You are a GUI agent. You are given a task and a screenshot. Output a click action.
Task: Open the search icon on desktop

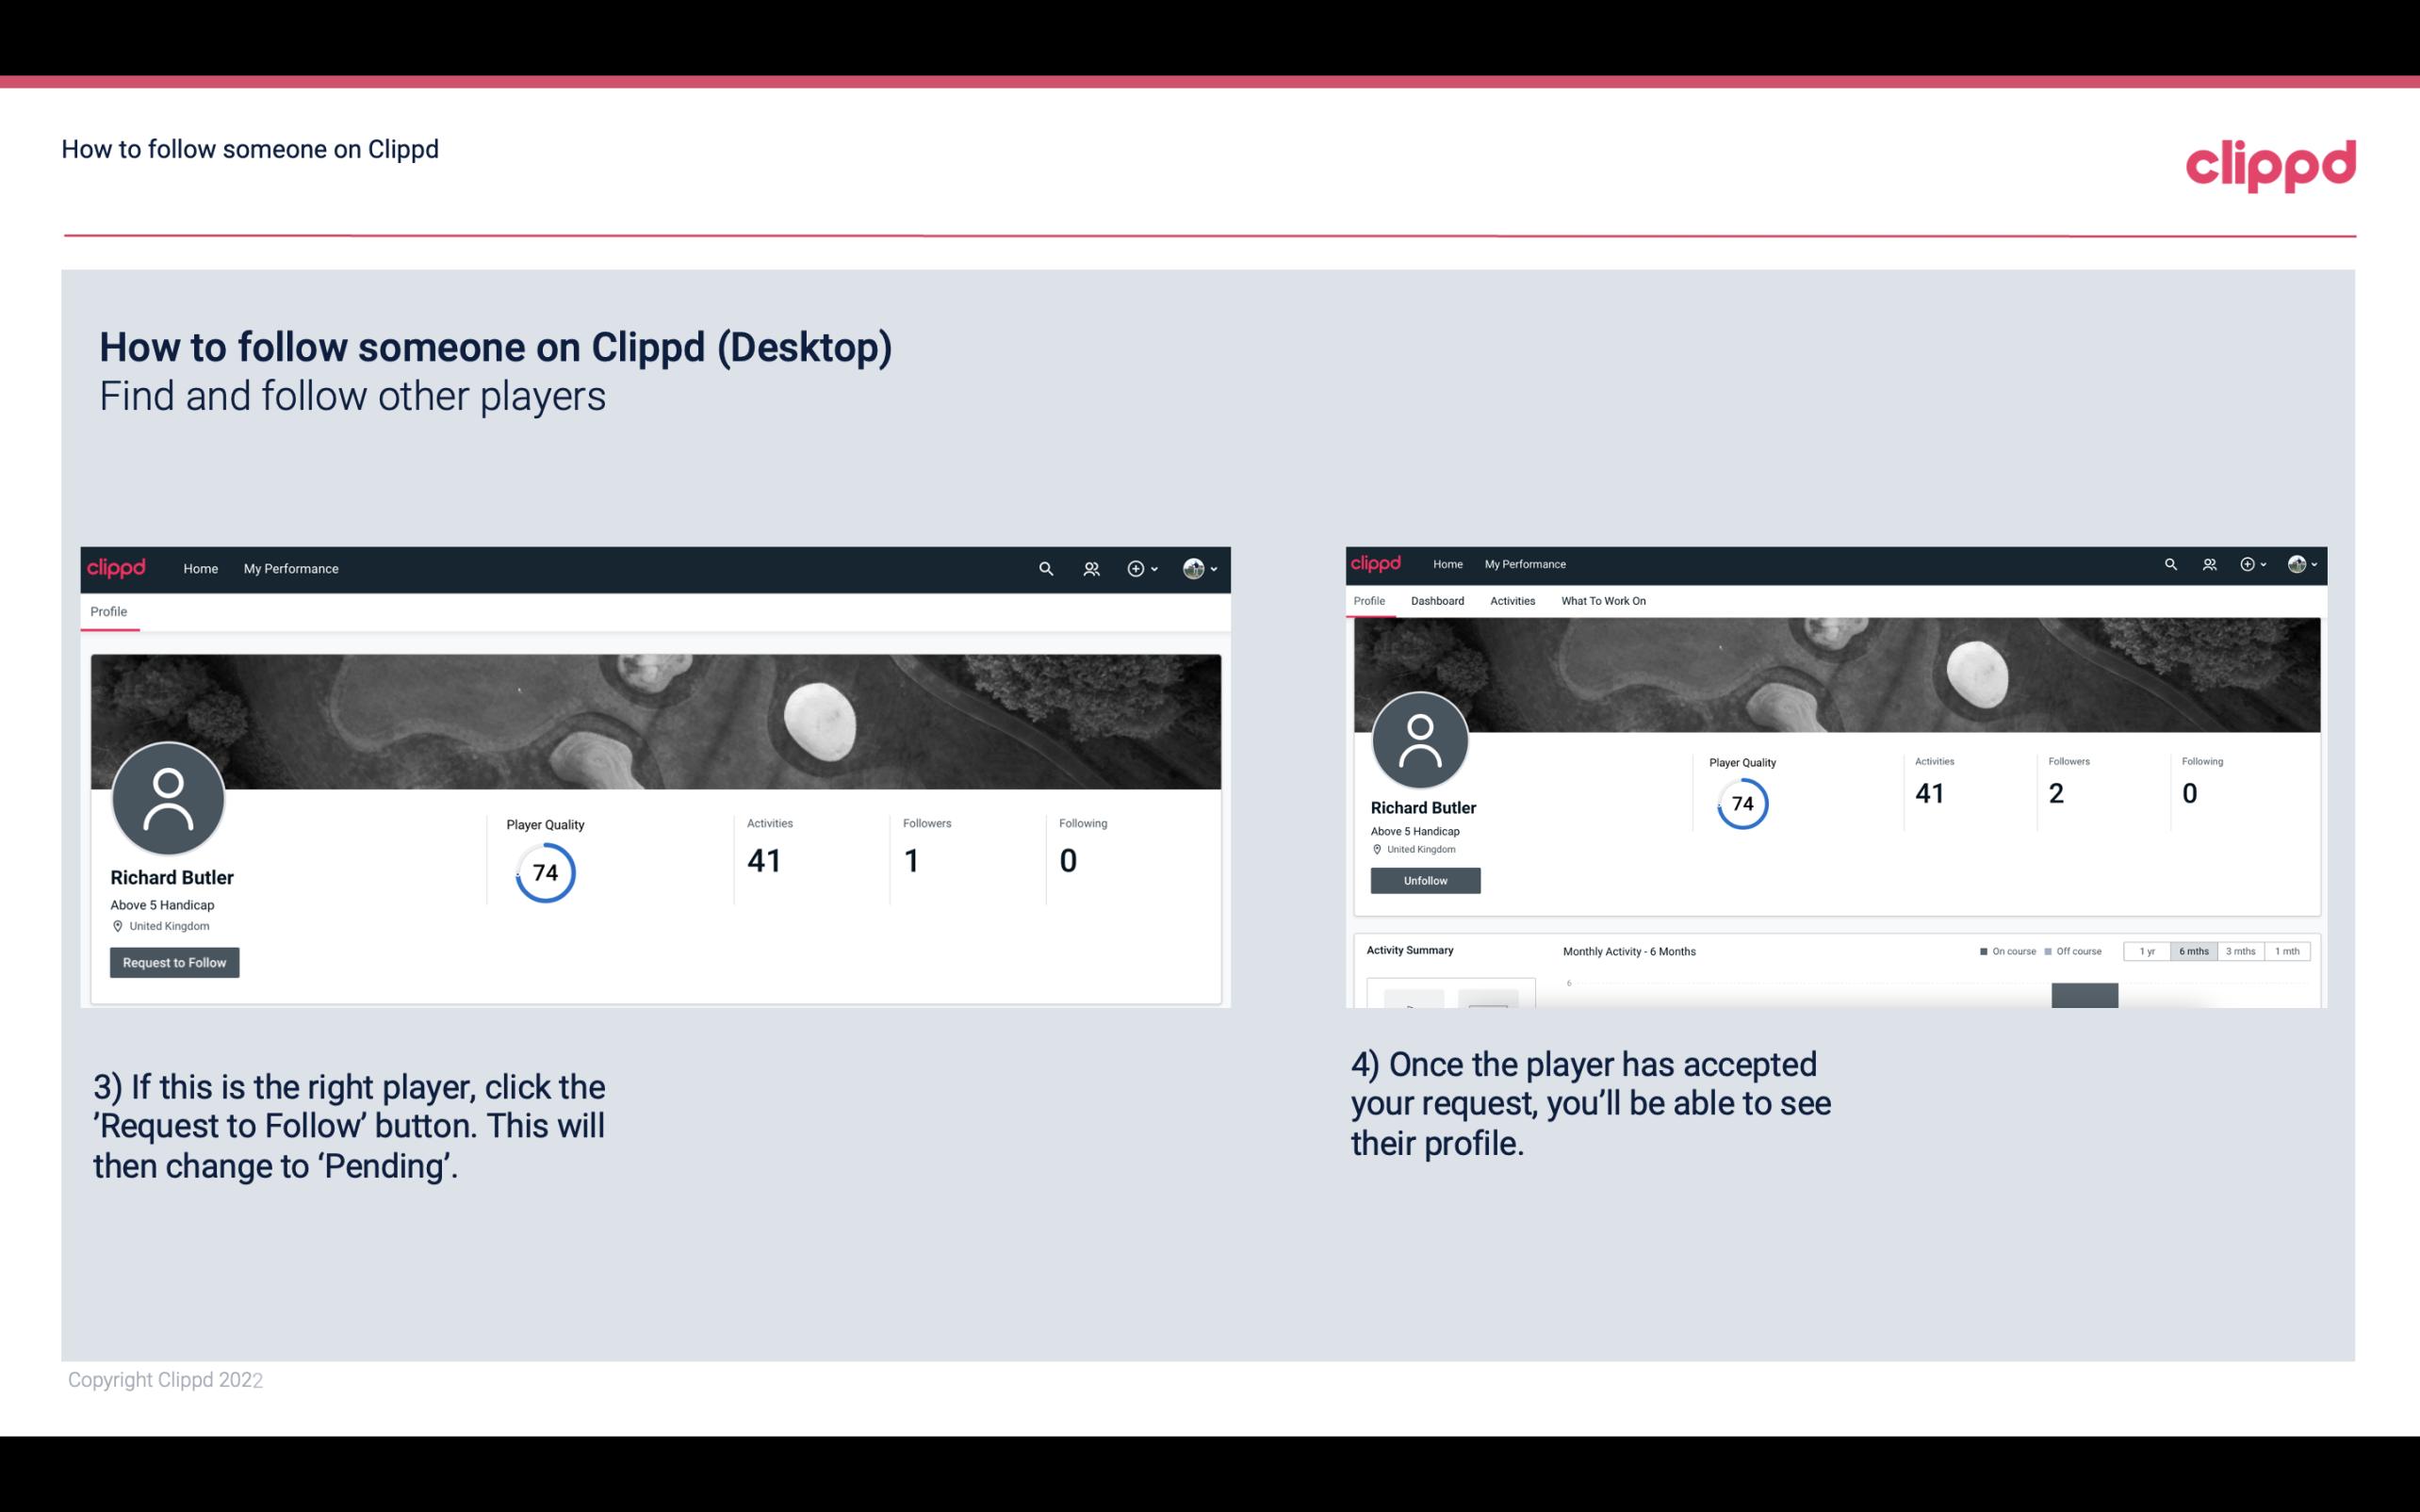tap(1043, 568)
